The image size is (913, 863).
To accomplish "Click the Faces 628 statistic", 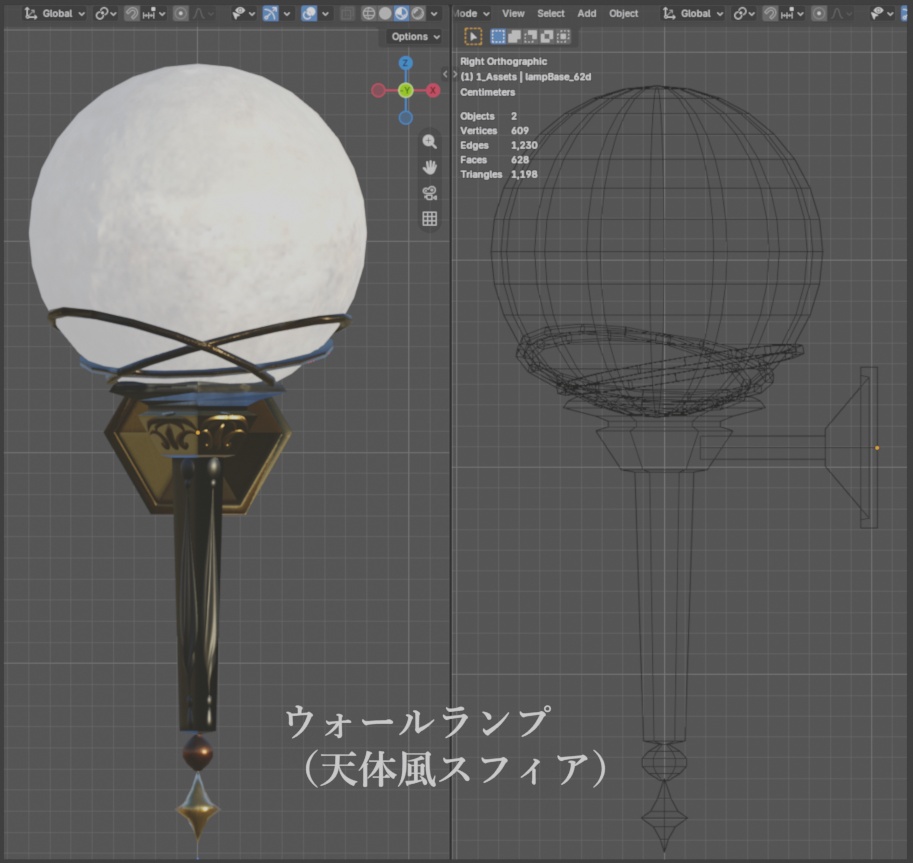I will (494, 160).
